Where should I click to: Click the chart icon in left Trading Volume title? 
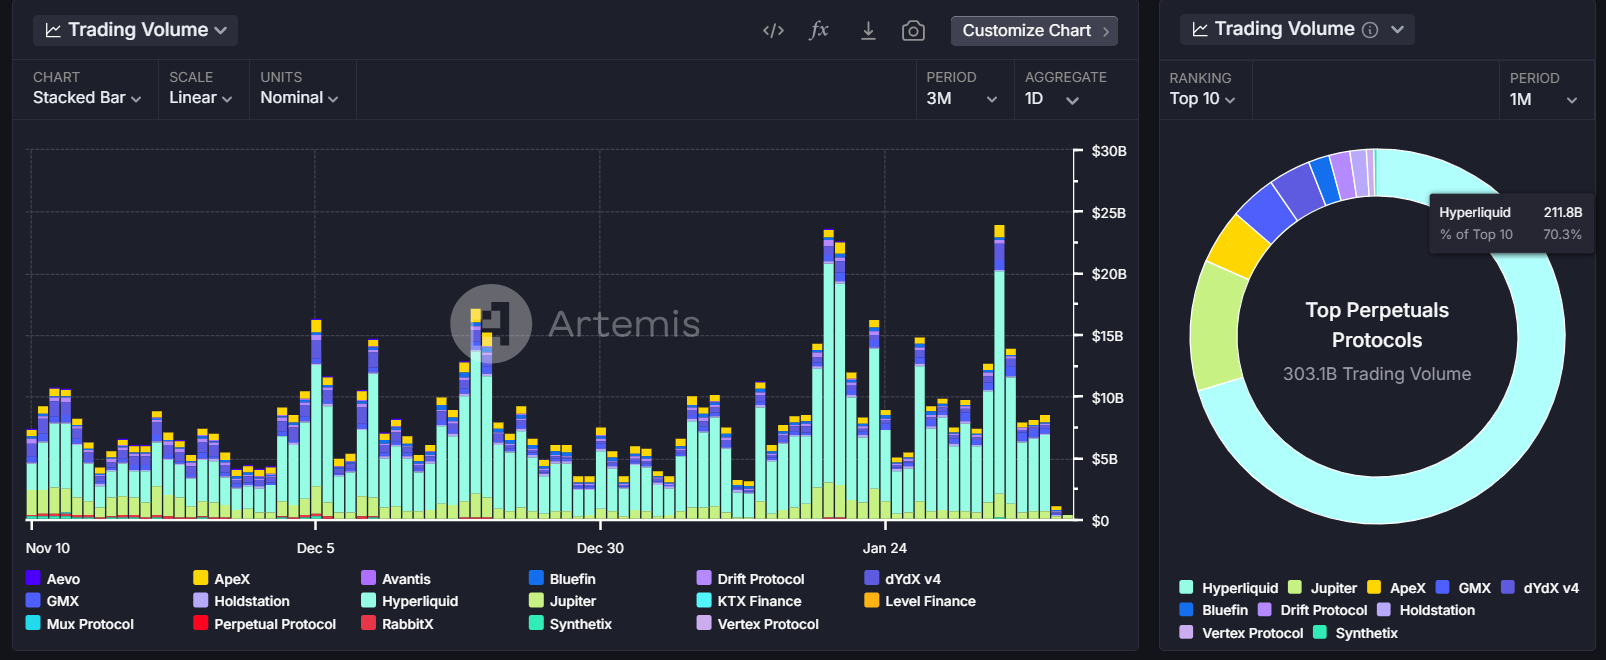53,31
